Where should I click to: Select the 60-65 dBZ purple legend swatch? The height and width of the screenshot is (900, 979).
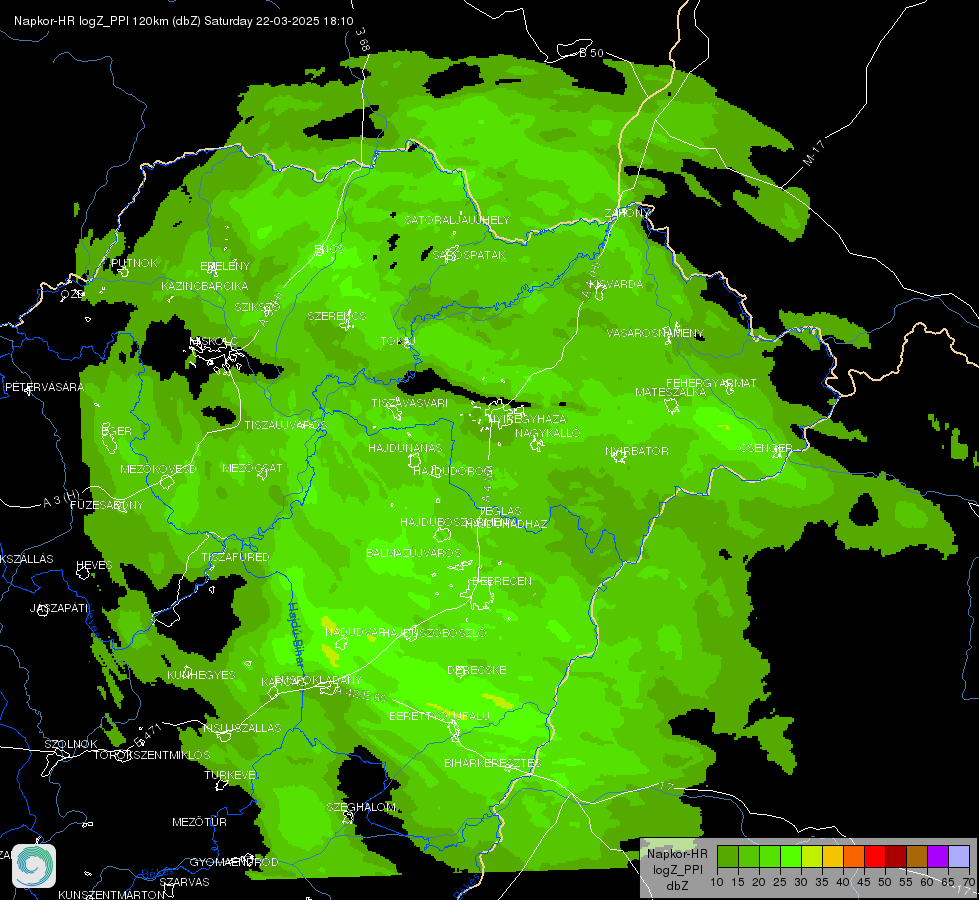coord(938,857)
